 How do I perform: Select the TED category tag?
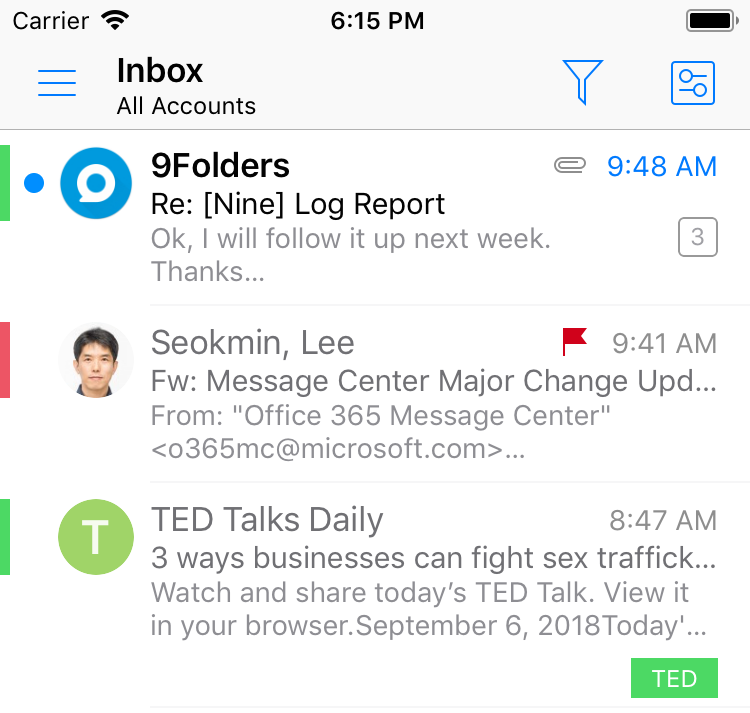click(674, 678)
